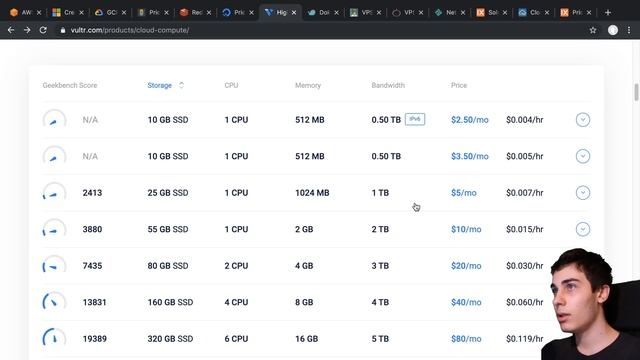This screenshot has height=360, width=640.
Task: Go back to the previous page
Action: [11, 30]
